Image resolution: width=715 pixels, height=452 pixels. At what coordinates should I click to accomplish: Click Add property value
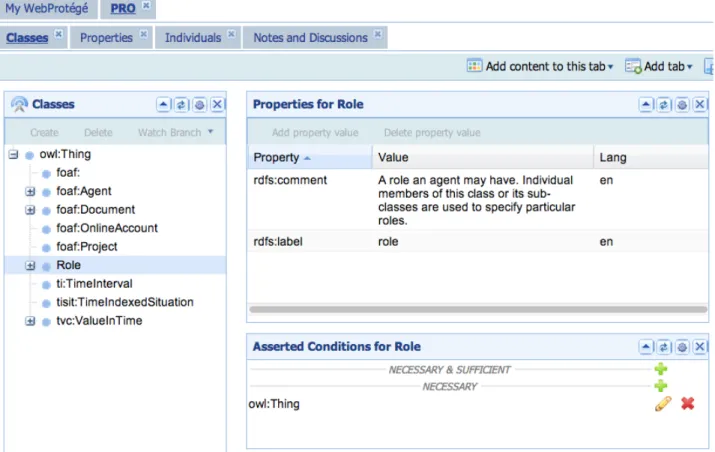click(x=315, y=133)
